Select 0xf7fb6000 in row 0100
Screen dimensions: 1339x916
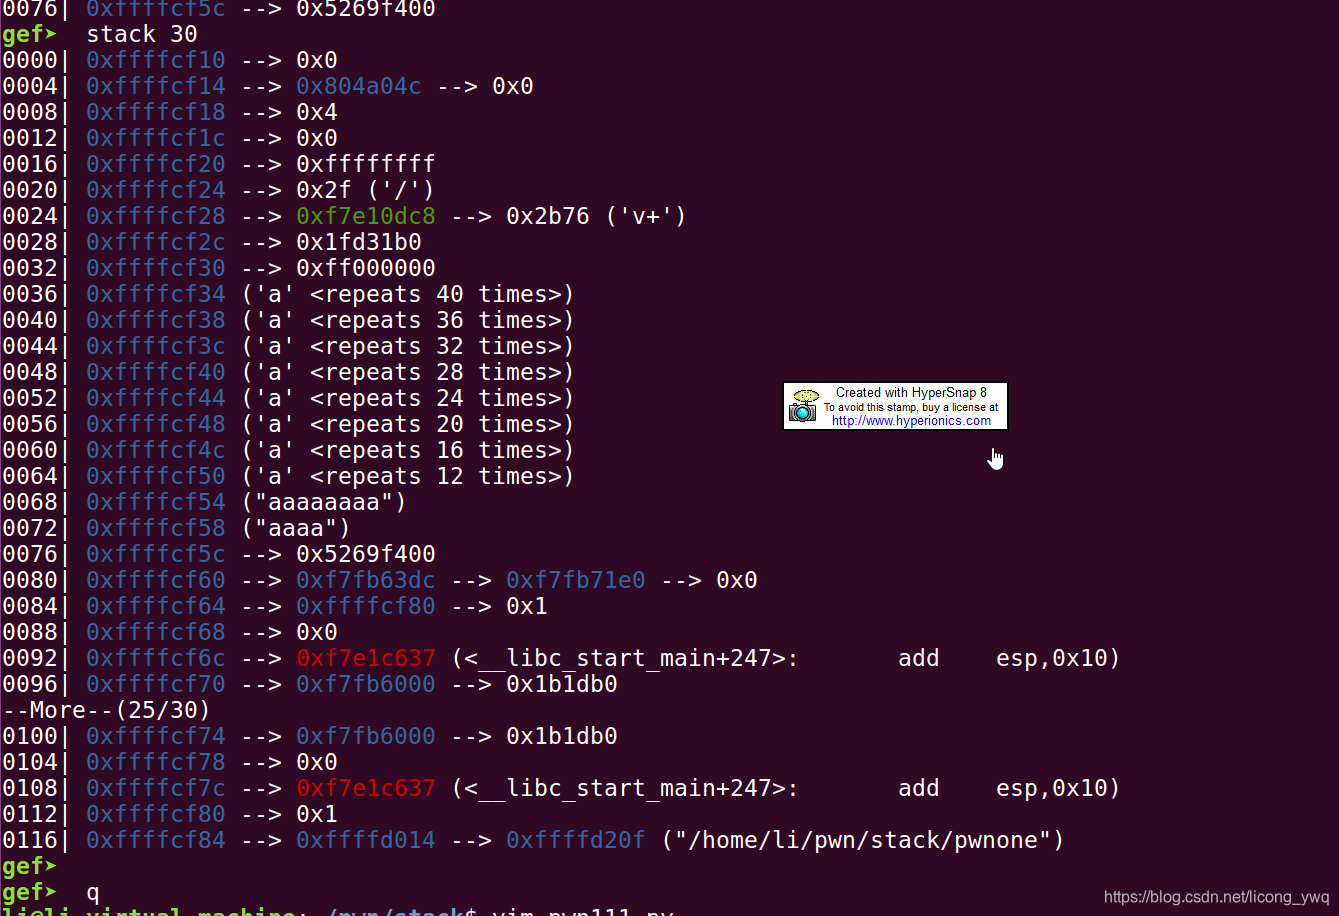pyautogui.click(x=366, y=736)
